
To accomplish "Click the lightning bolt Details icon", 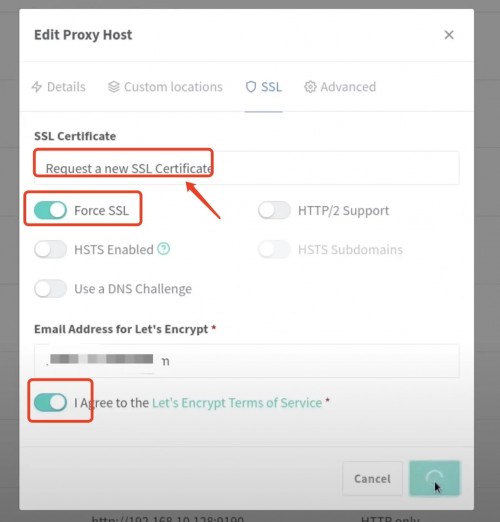I will tap(37, 87).
